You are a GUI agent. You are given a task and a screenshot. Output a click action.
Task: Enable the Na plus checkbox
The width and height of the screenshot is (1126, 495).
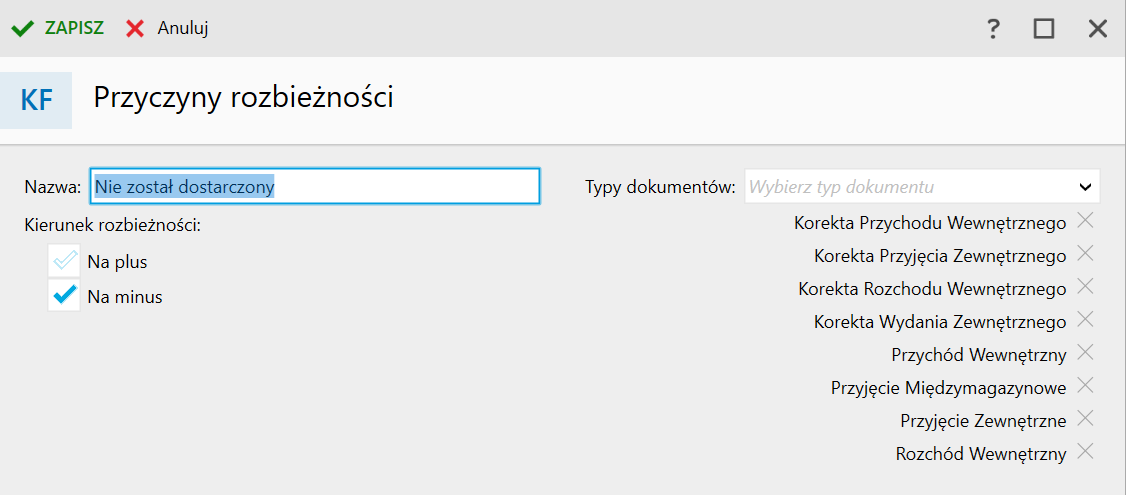click(64, 261)
